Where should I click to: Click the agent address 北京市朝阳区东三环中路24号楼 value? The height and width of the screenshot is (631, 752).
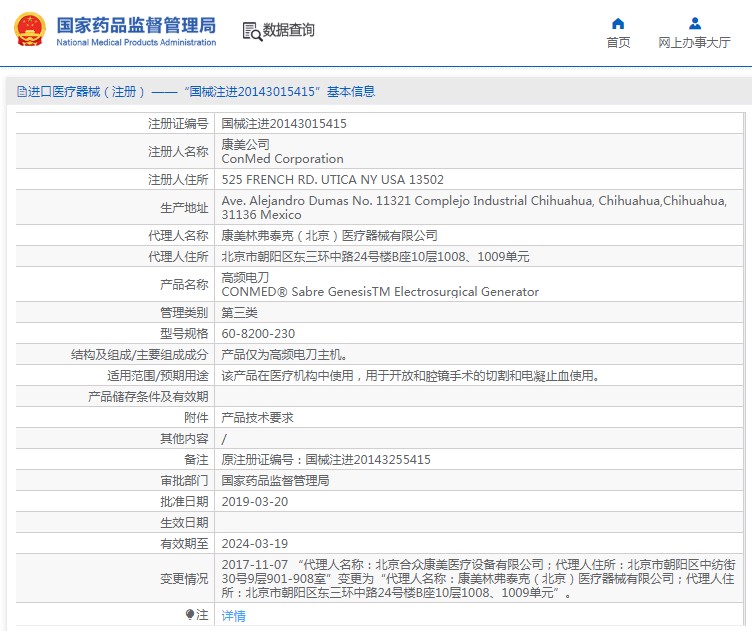375,257
